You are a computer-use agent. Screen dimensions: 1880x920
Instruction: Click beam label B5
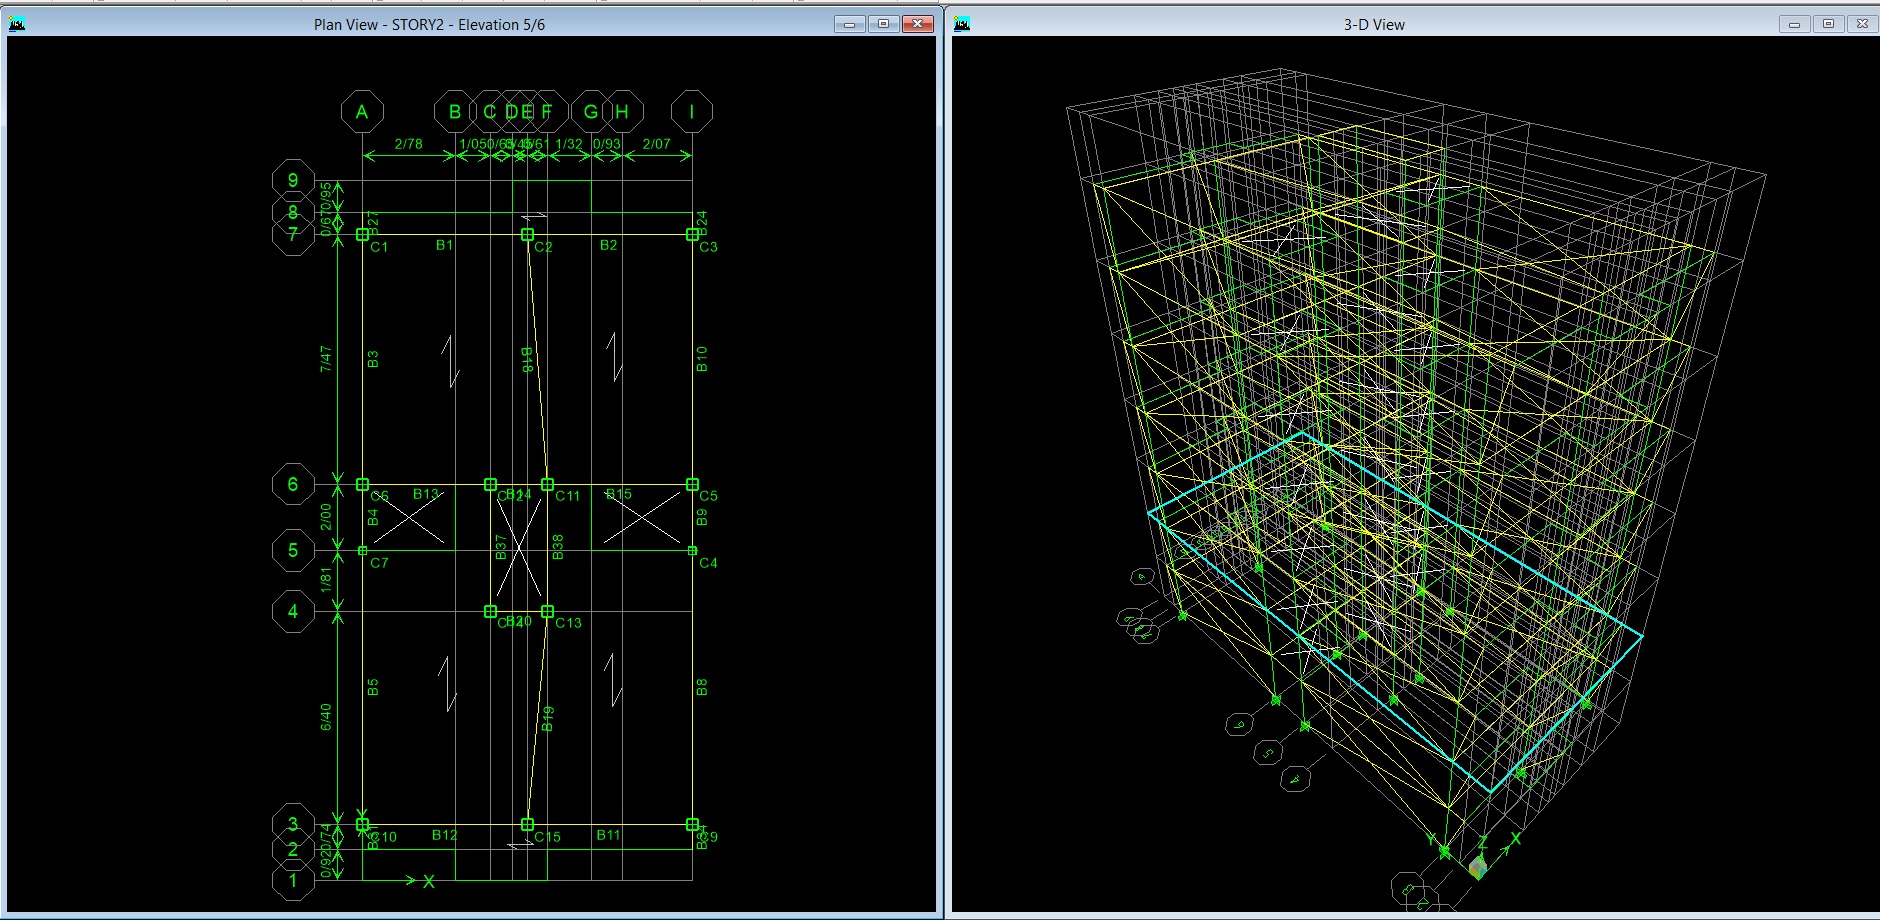tap(373, 687)
